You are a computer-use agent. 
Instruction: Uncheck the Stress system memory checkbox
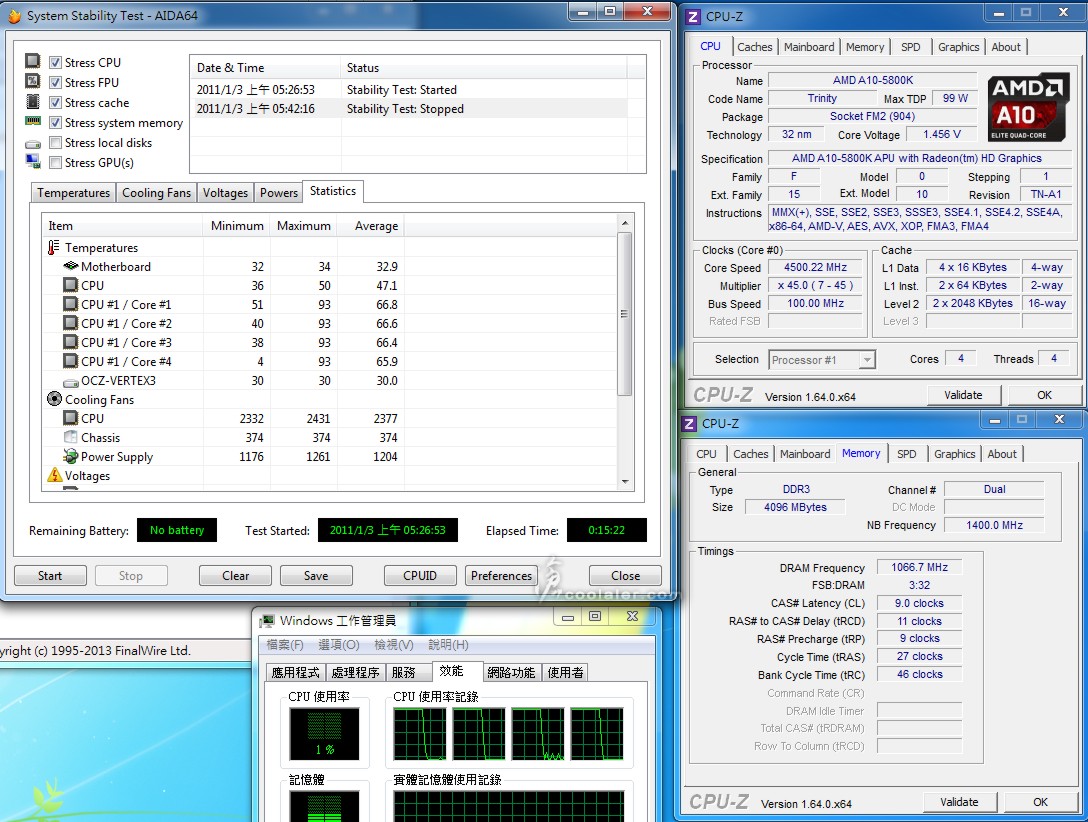point(56,123)
